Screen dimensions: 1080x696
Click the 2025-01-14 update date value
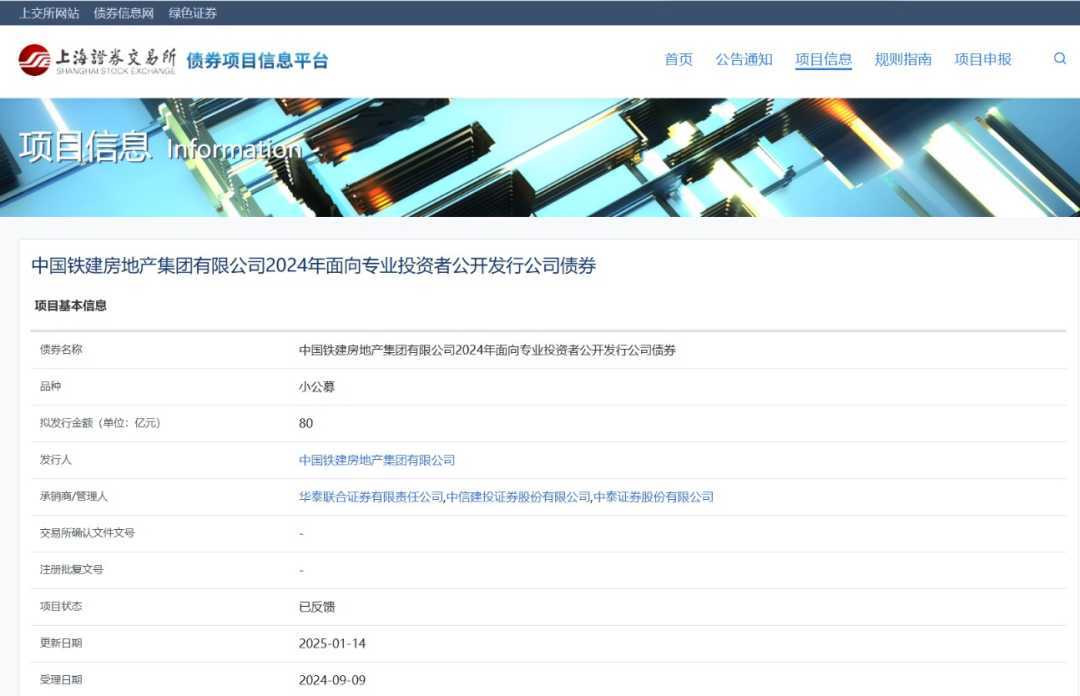point(332,643)
